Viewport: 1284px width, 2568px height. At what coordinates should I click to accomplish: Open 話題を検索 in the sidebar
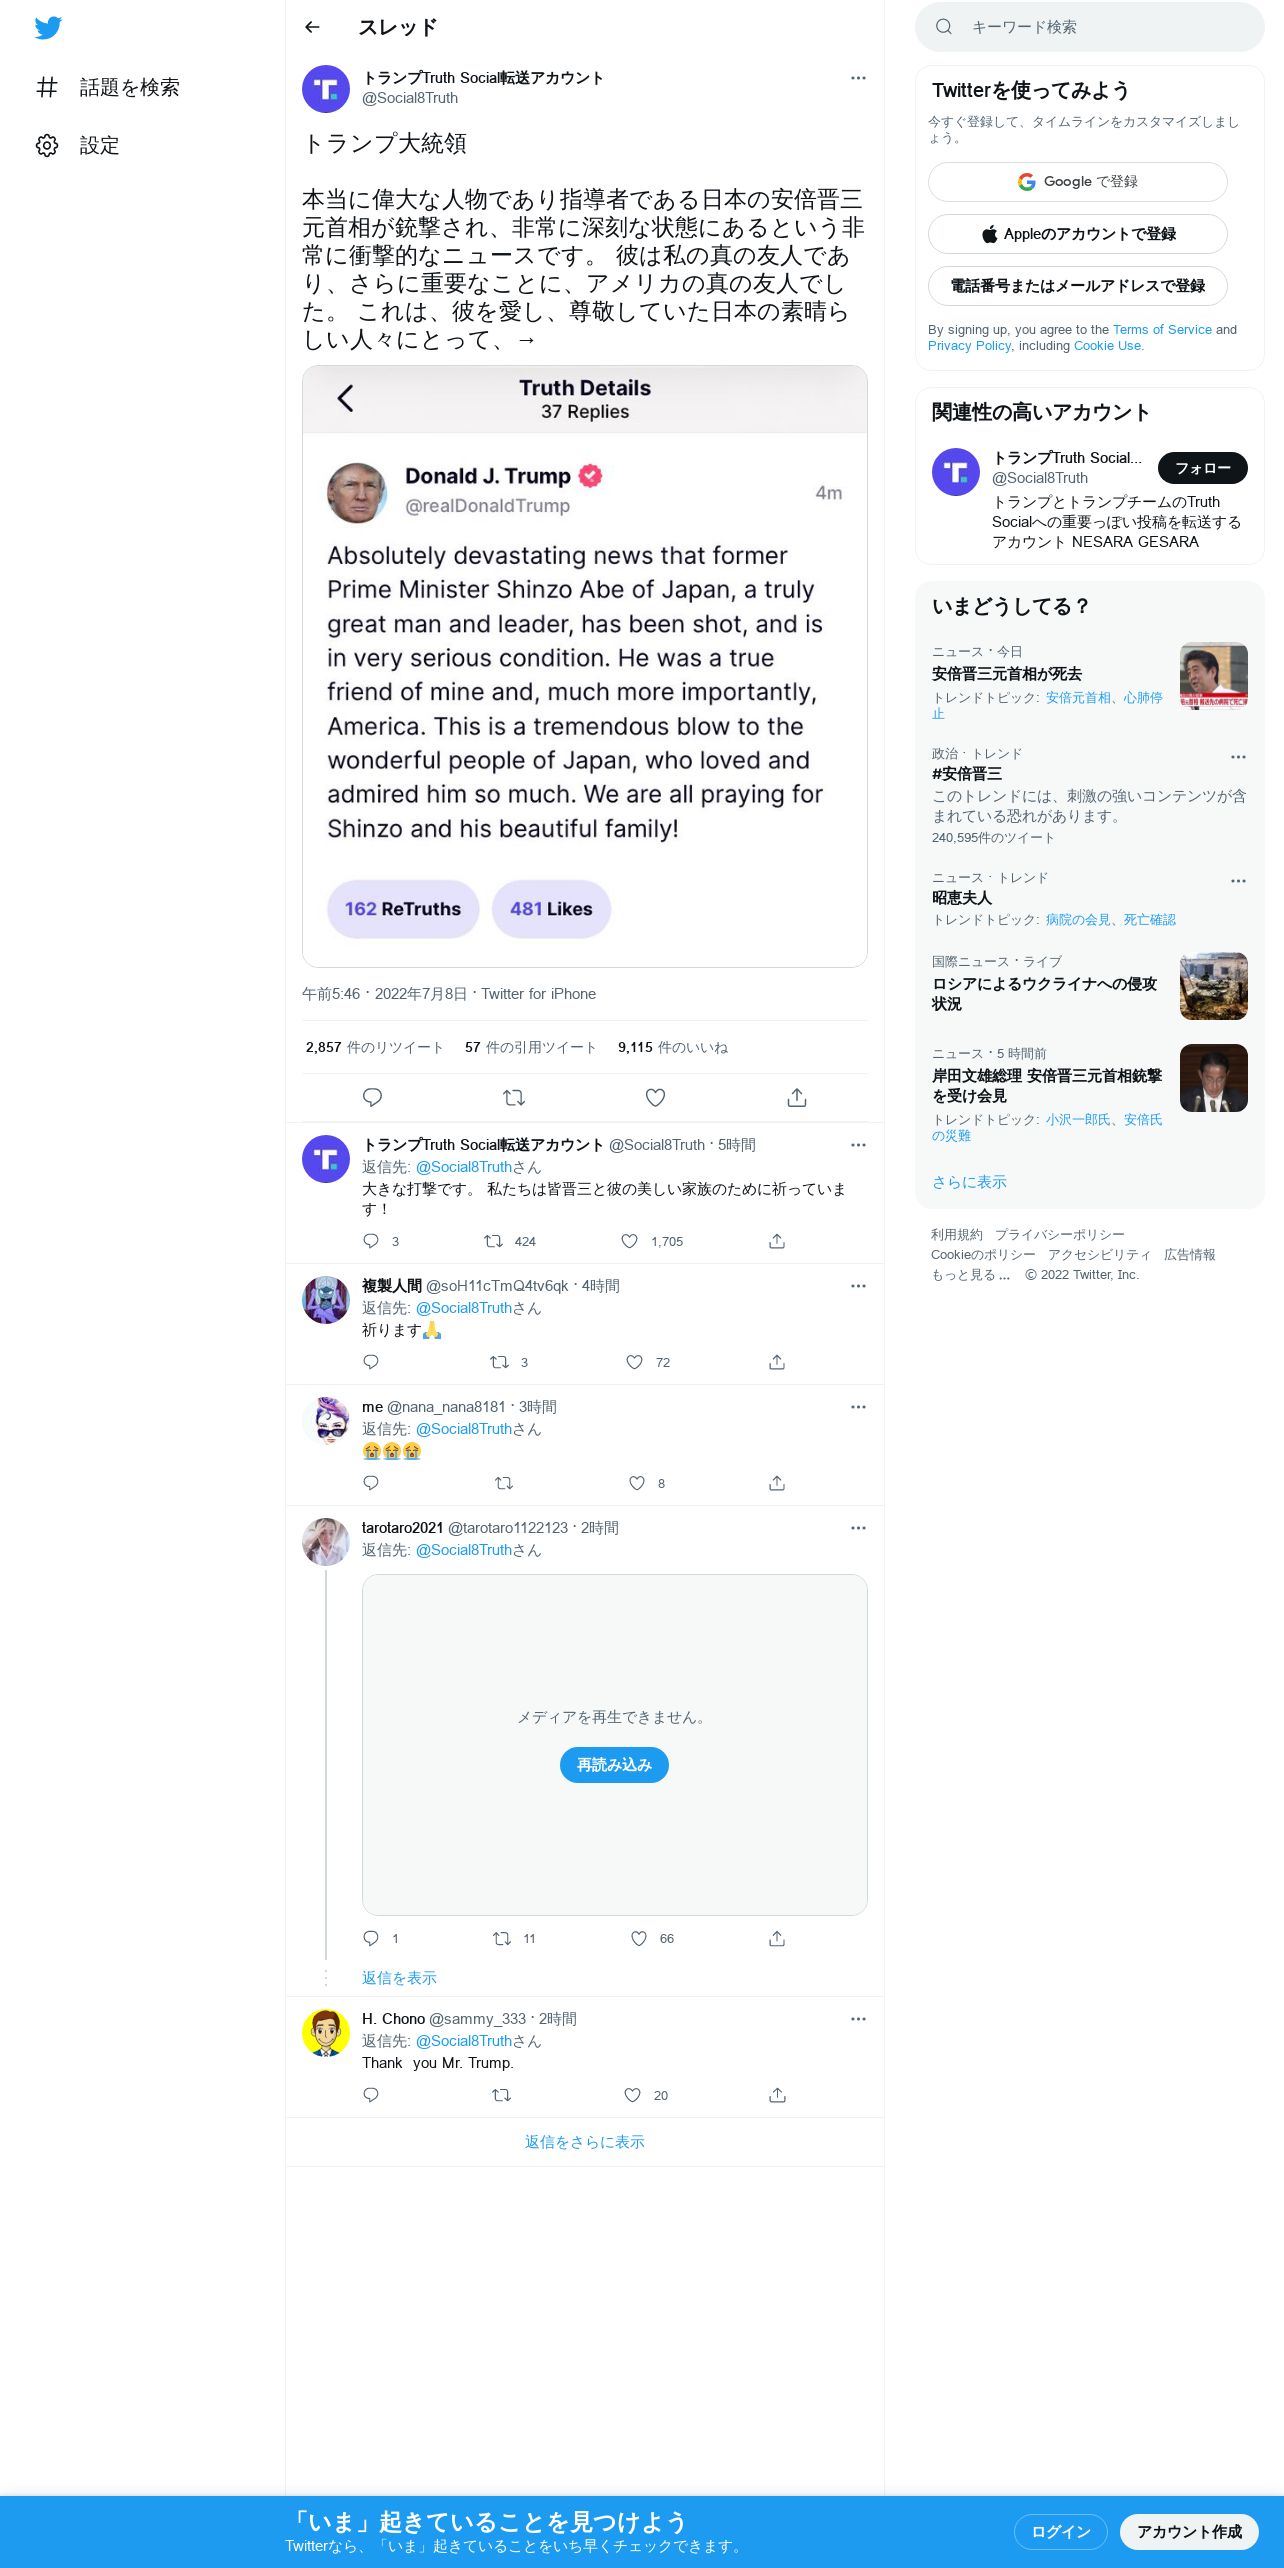[108, 87]
